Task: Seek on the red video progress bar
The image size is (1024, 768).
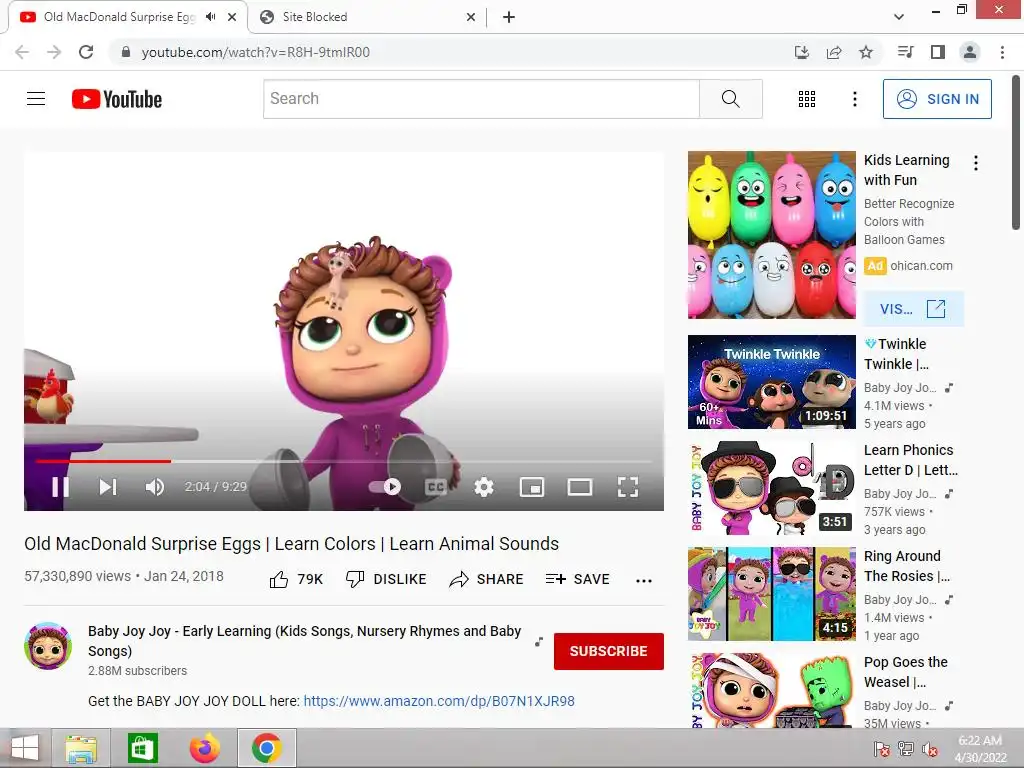Action: 344,461
